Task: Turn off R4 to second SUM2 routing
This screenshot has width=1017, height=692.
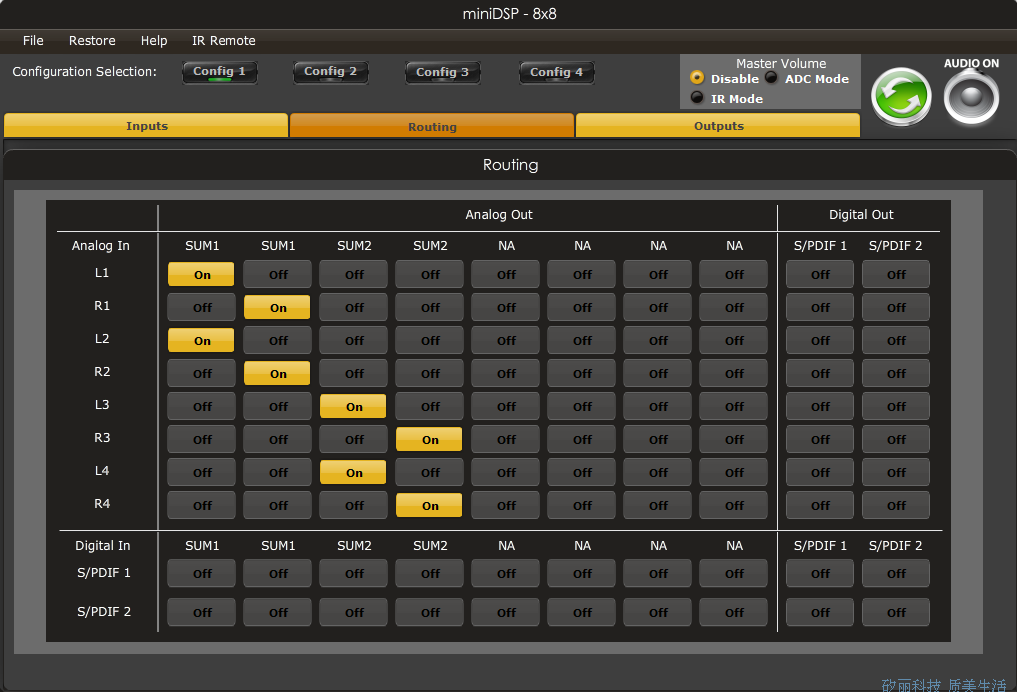Action: coord(429,506)
